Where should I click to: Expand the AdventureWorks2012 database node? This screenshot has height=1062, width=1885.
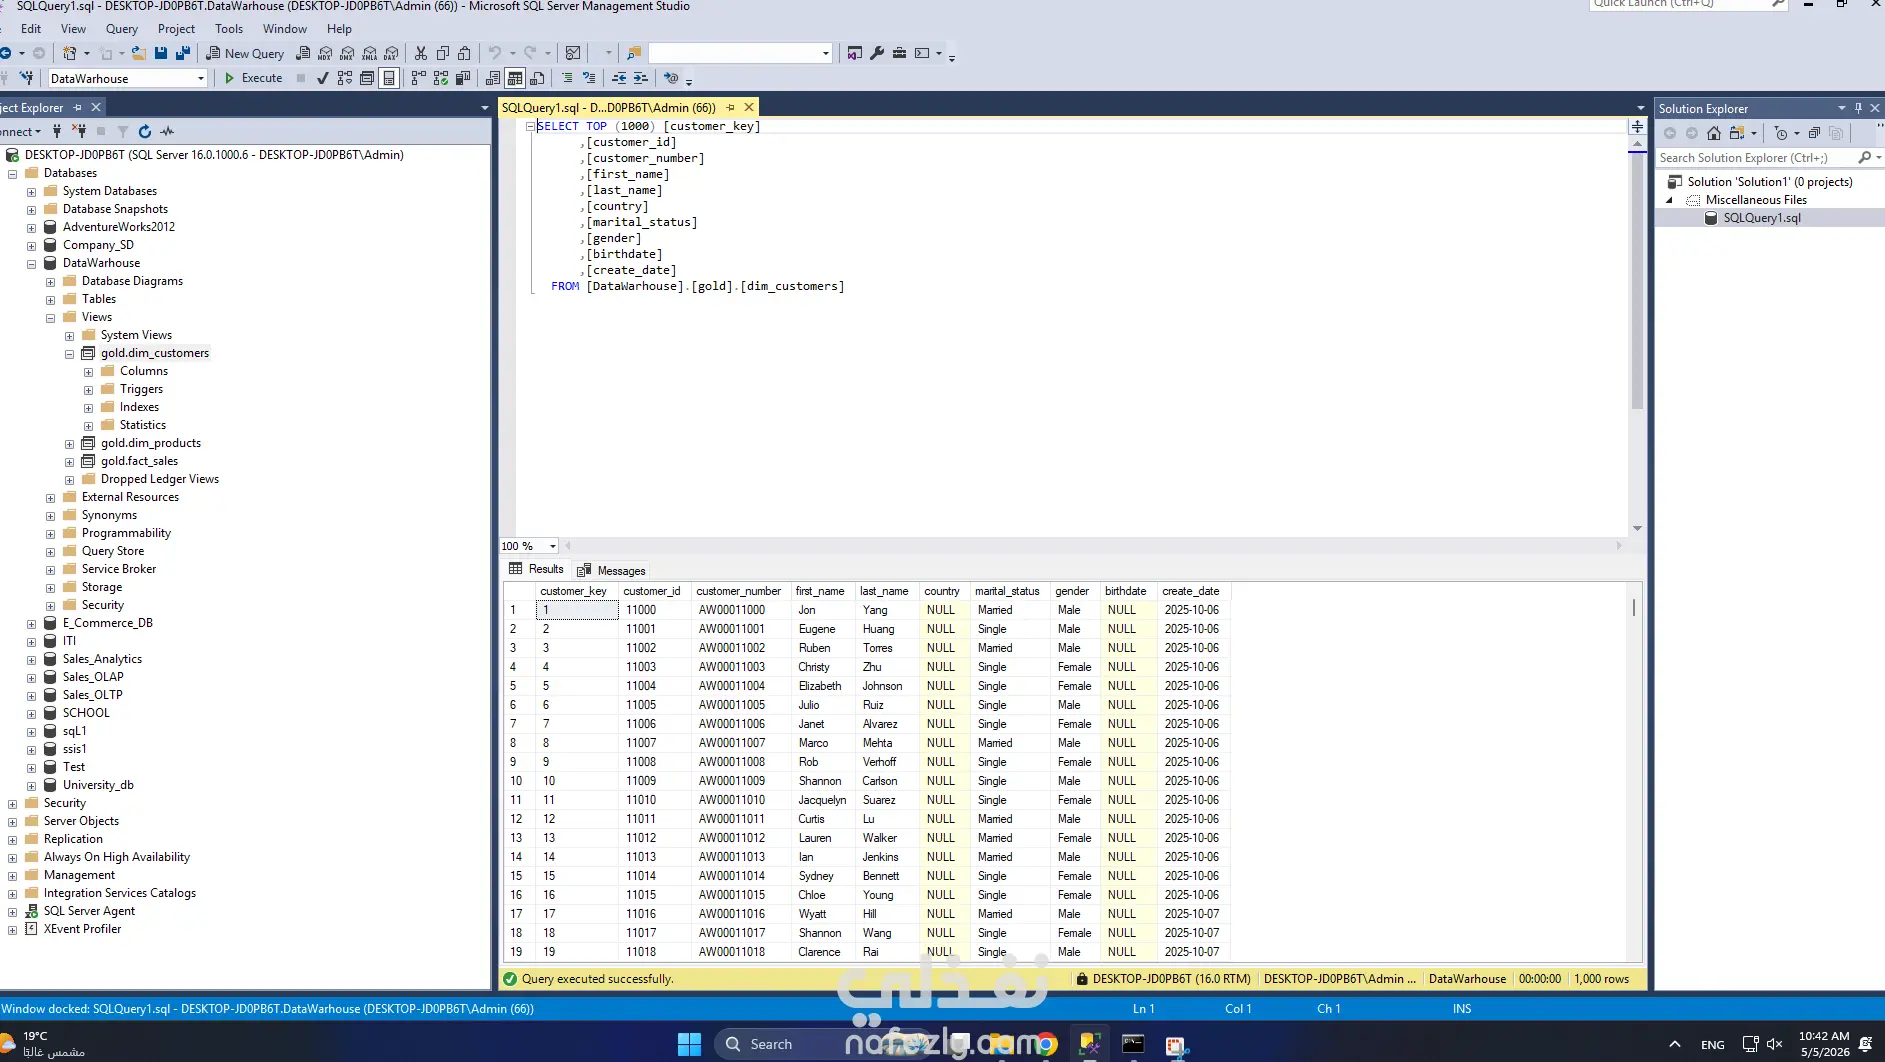pyautogui.click(x=31, y=227)
